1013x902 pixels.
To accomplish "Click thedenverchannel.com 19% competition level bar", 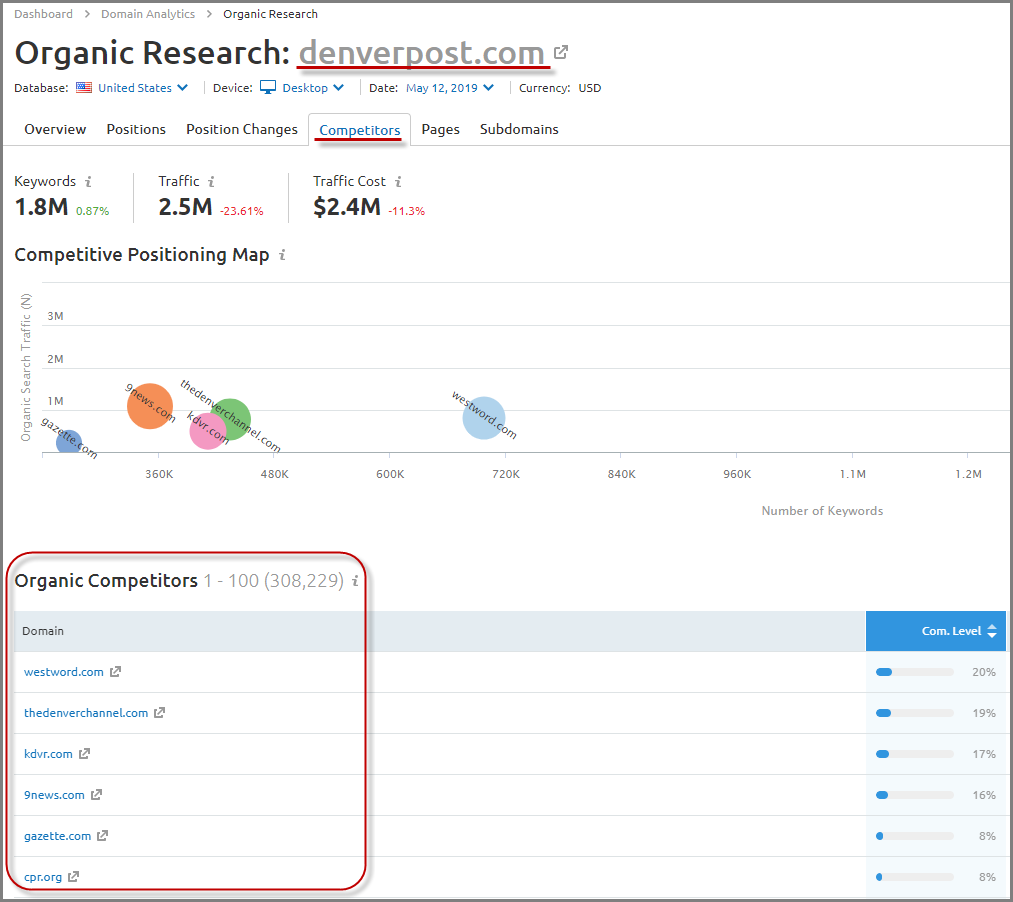I will point(915,713).
